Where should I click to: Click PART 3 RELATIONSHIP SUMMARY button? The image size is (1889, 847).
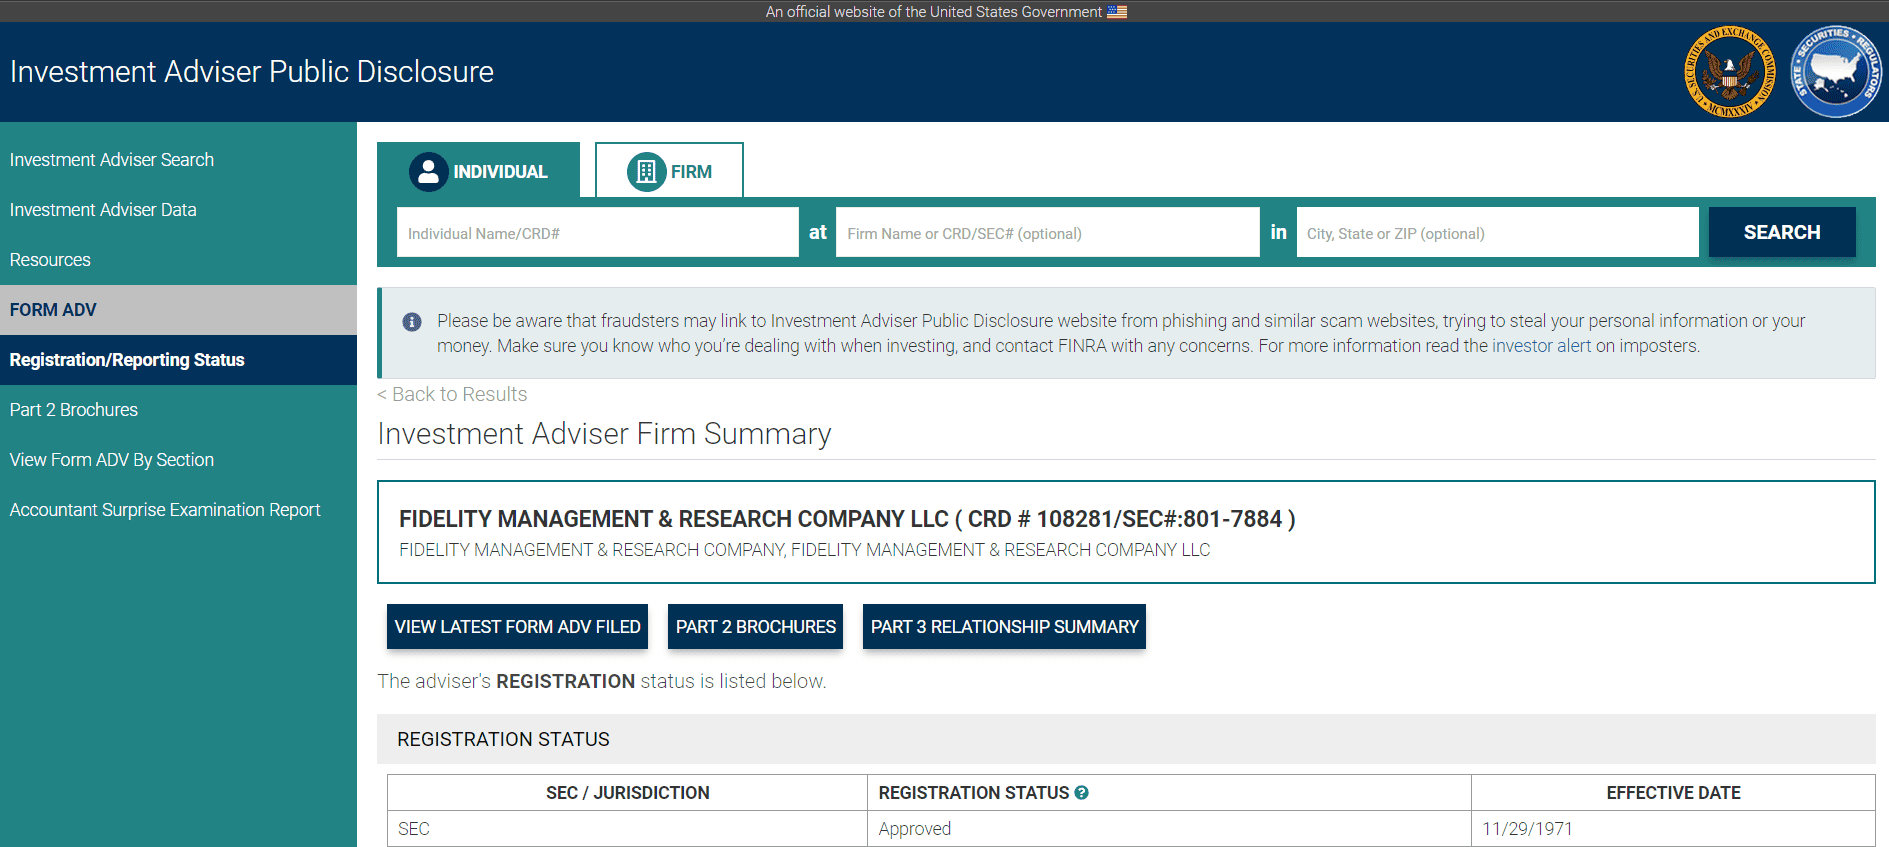[x=1004, y=627]
